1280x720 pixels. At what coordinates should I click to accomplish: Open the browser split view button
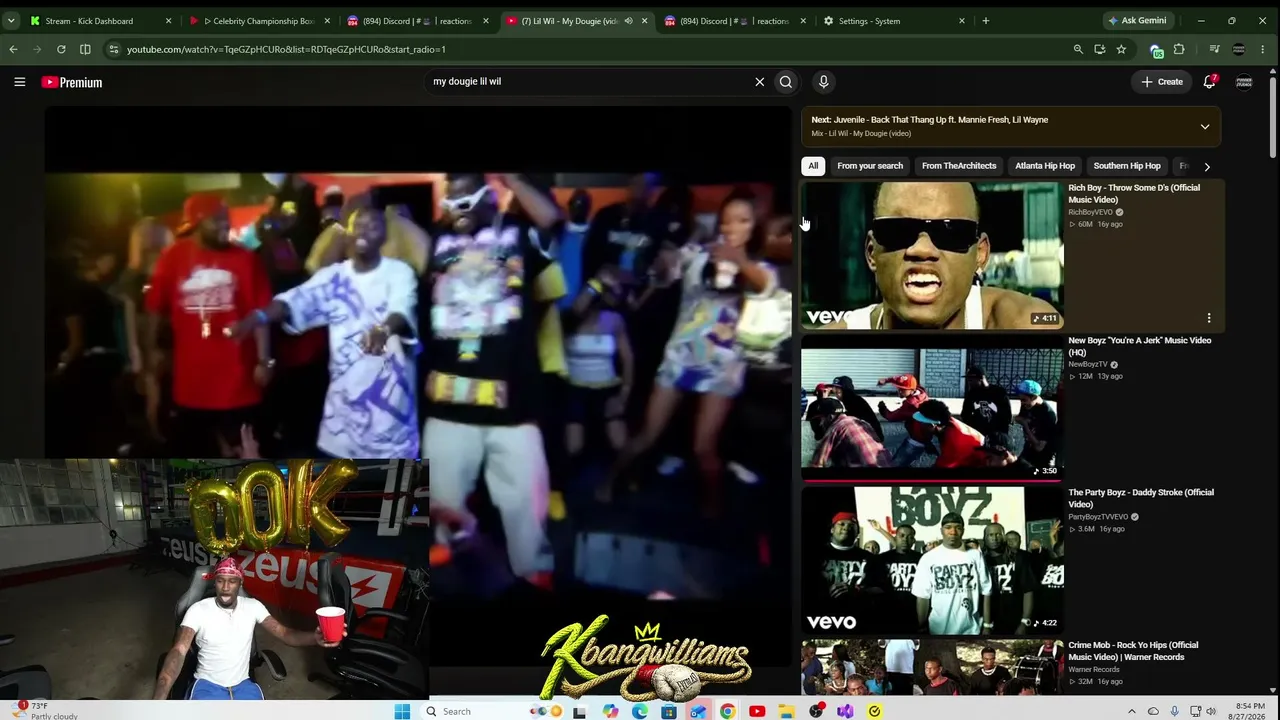[x=85, y=49]
